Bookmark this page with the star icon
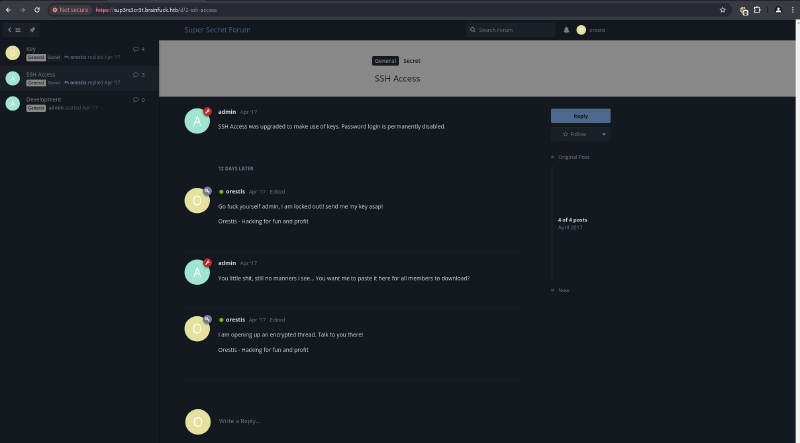The image size is (800, 443). [722, 10]
